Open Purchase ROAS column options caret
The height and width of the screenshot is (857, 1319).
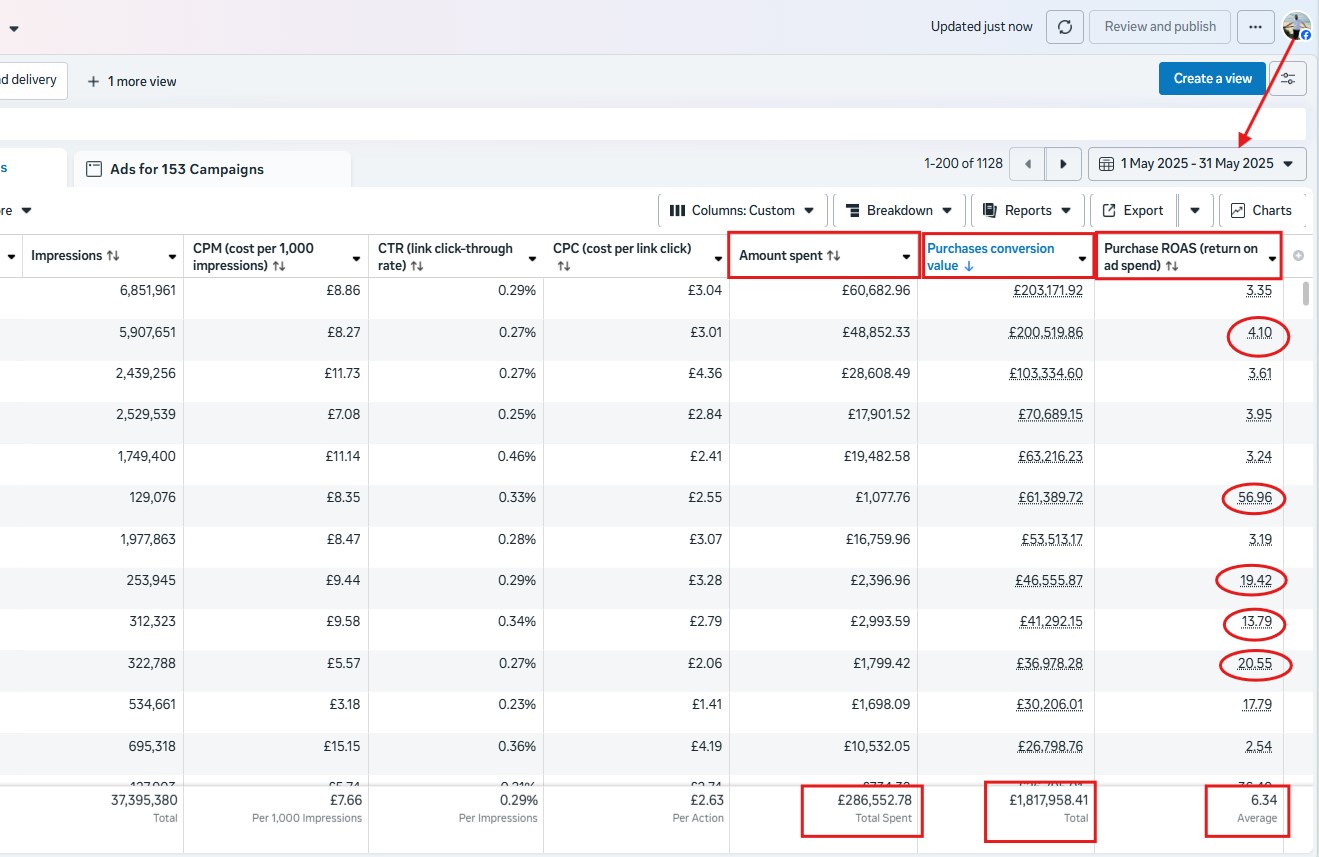click(1272, 259)
